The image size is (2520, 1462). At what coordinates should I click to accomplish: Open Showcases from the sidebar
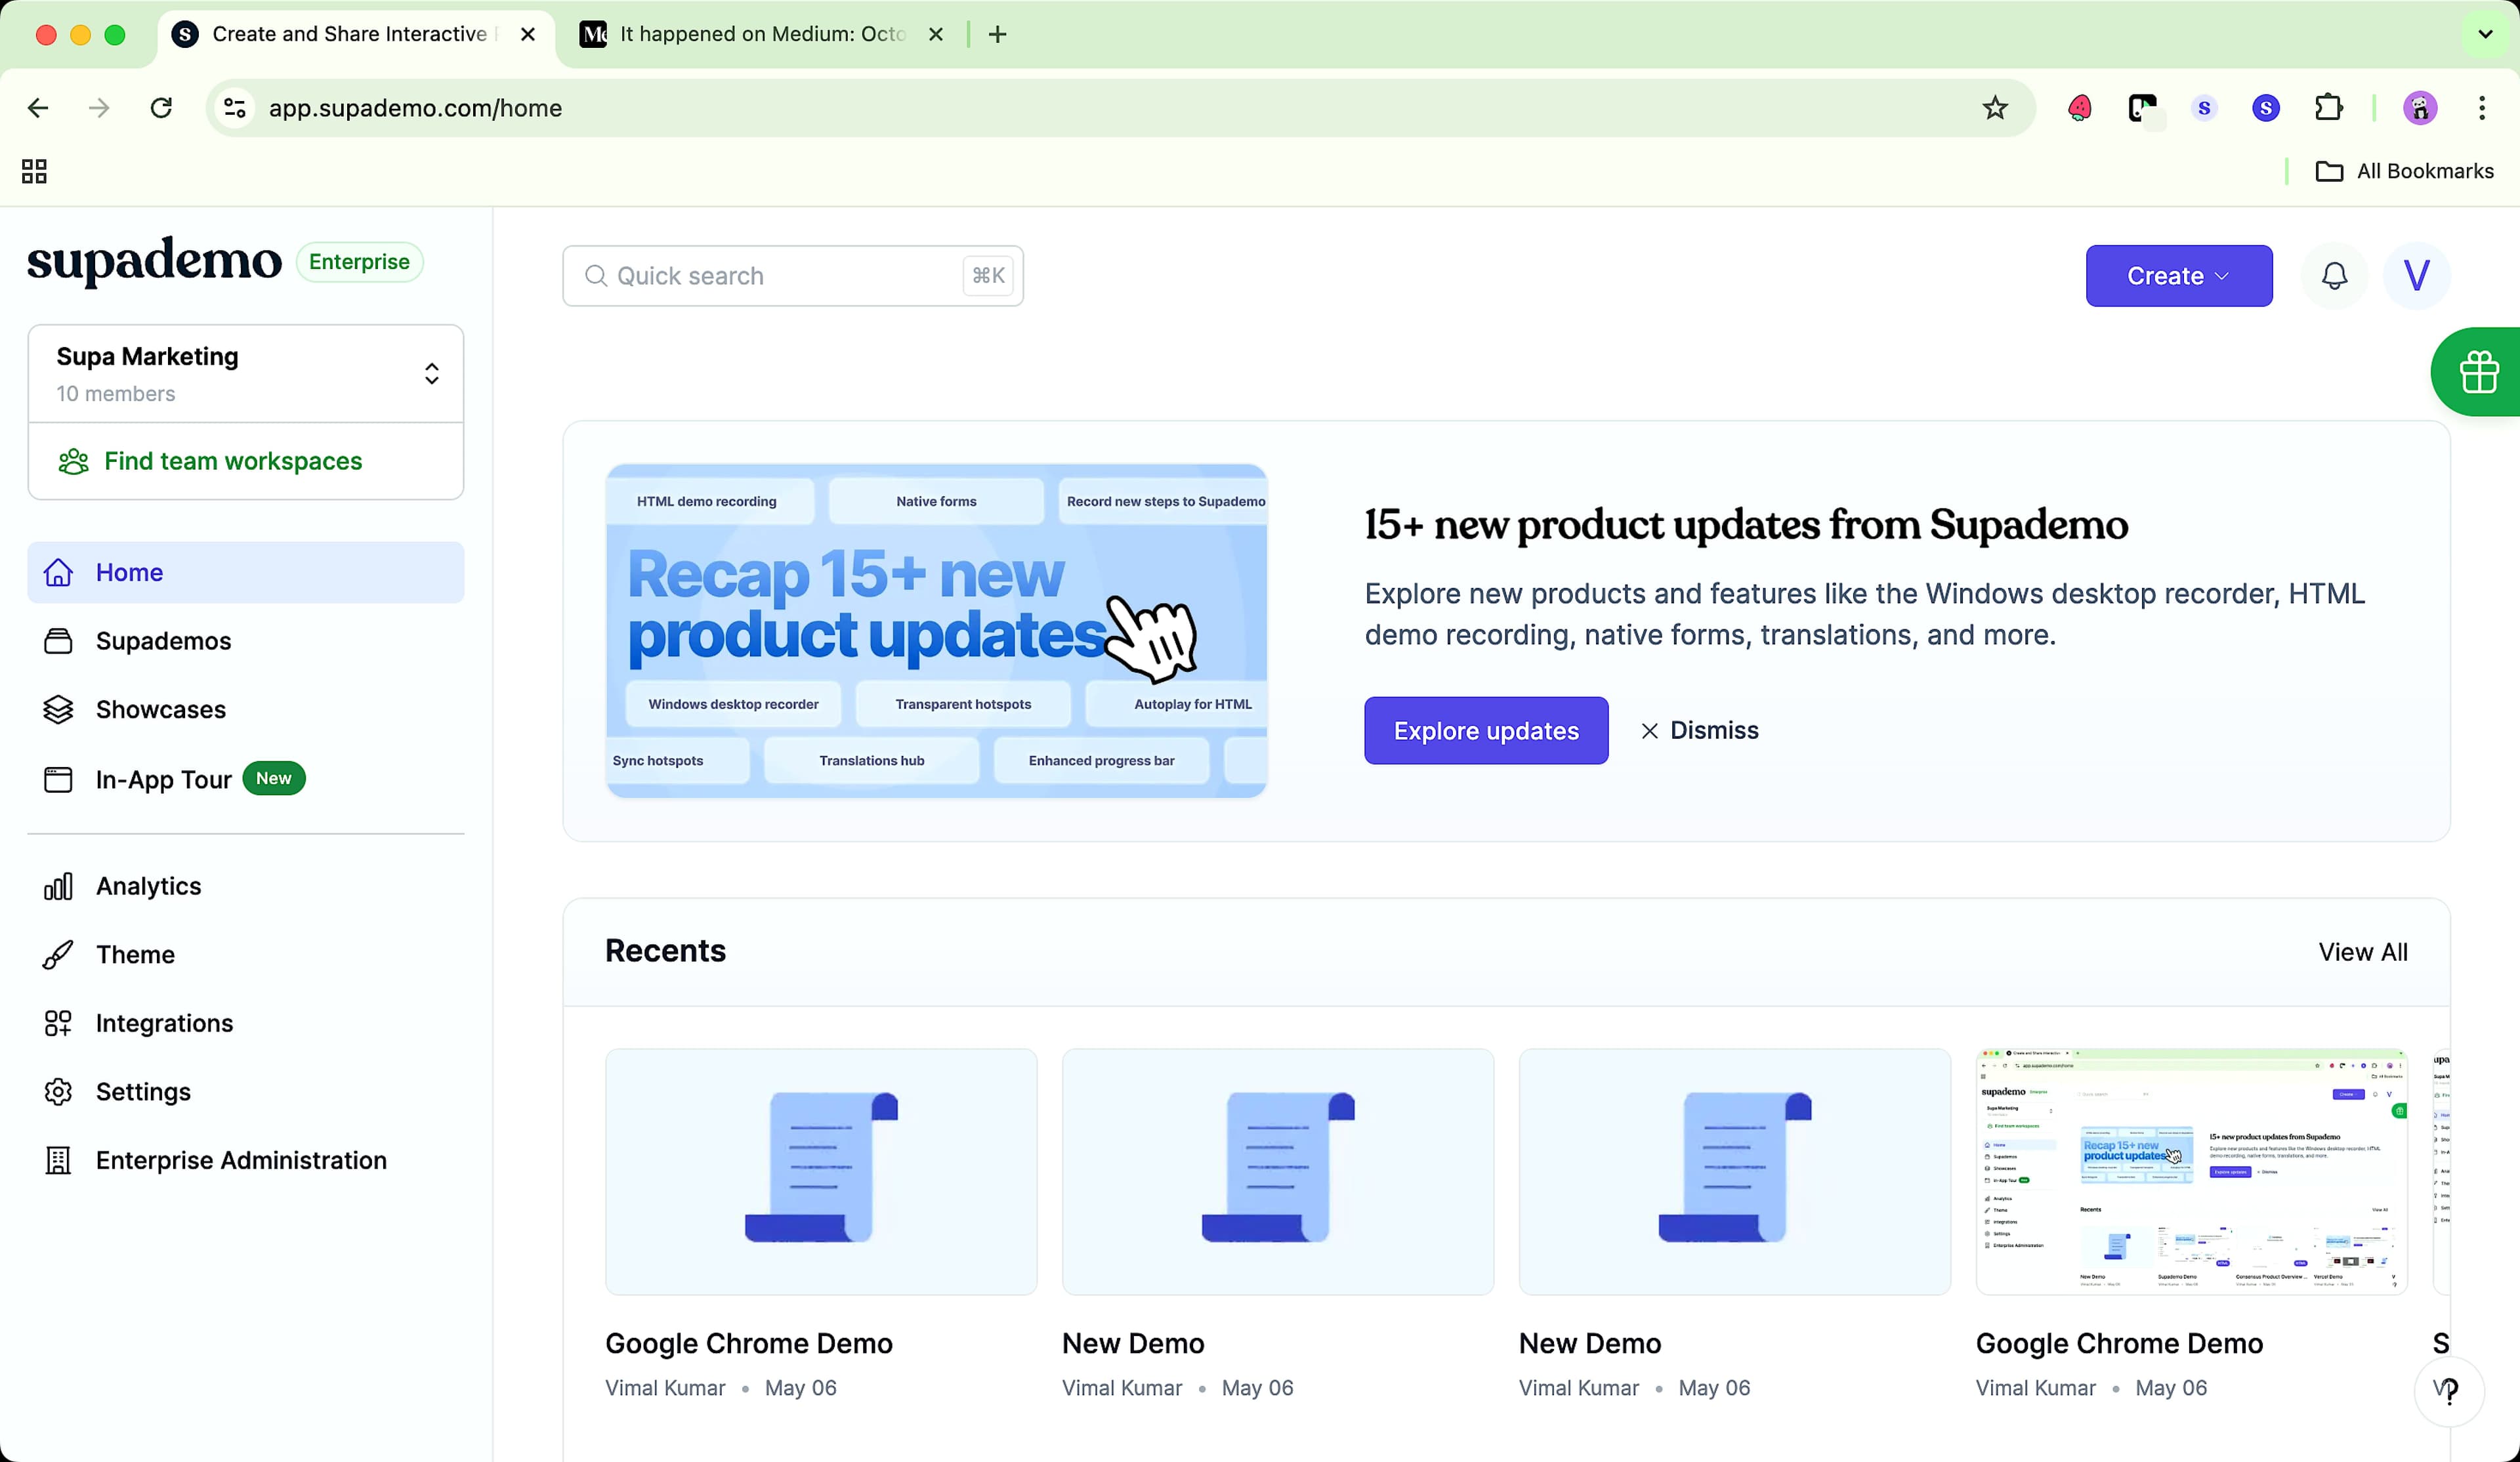[x=245, y=710]
